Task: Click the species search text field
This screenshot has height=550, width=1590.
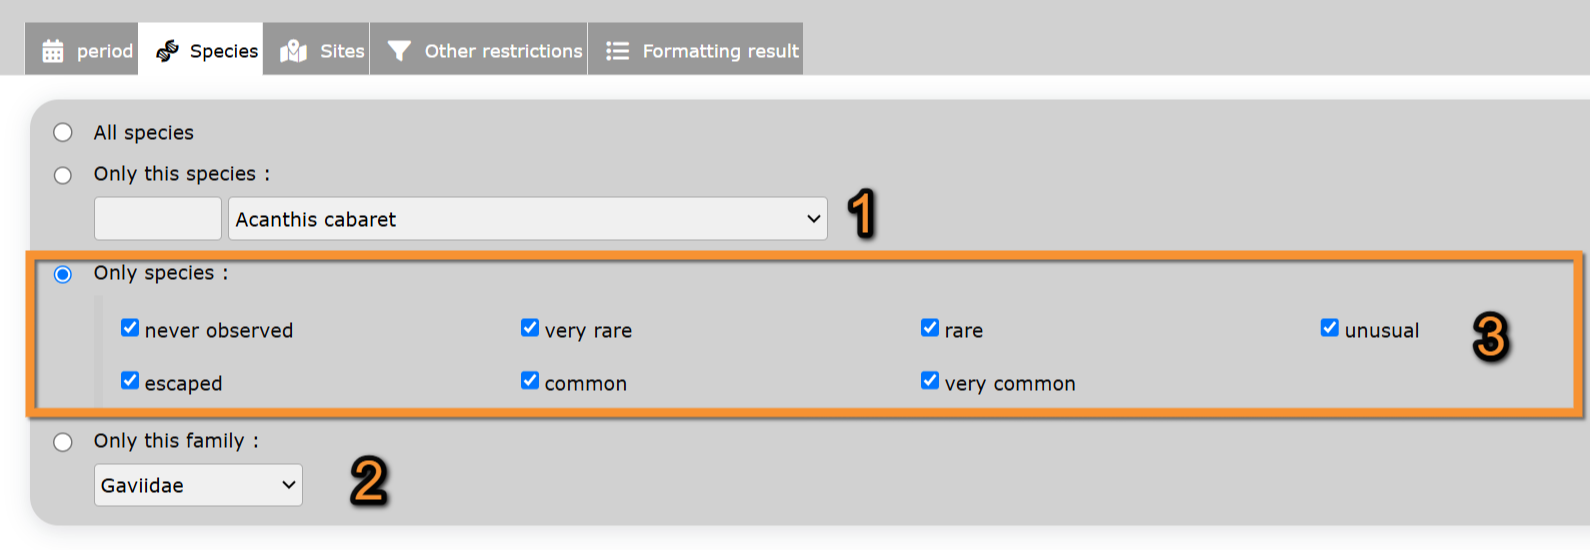Action: click(x=157, y=219)
